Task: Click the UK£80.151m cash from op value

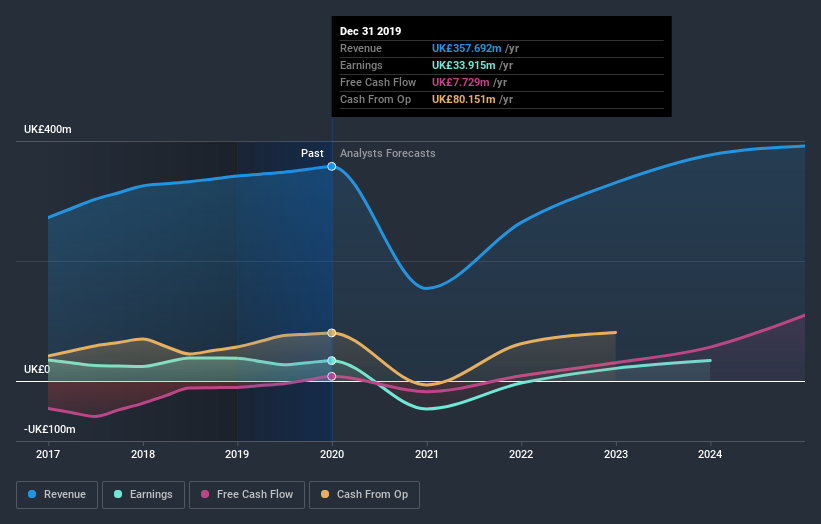Action: (463, 99)
